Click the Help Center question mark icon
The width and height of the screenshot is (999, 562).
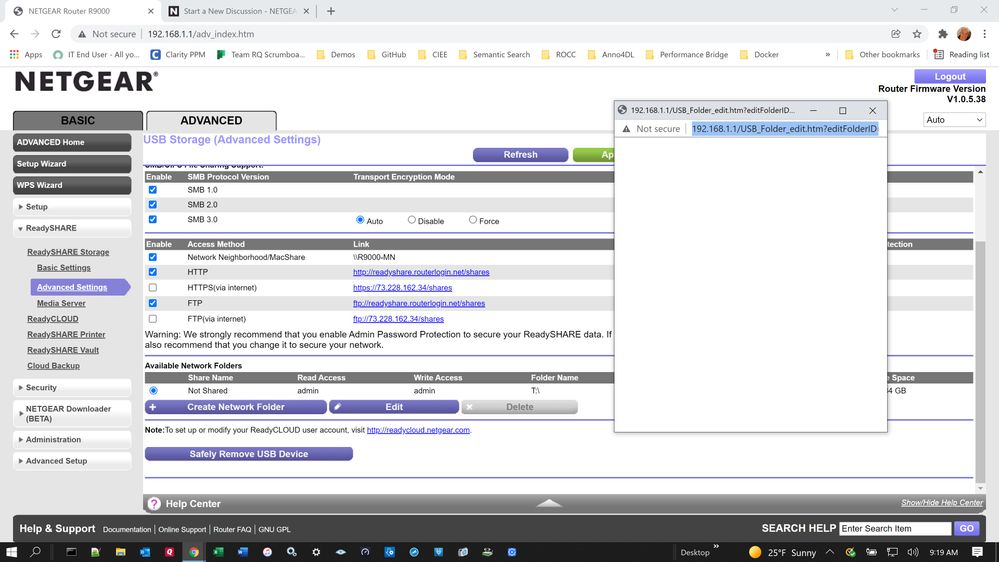click(154, 504)
